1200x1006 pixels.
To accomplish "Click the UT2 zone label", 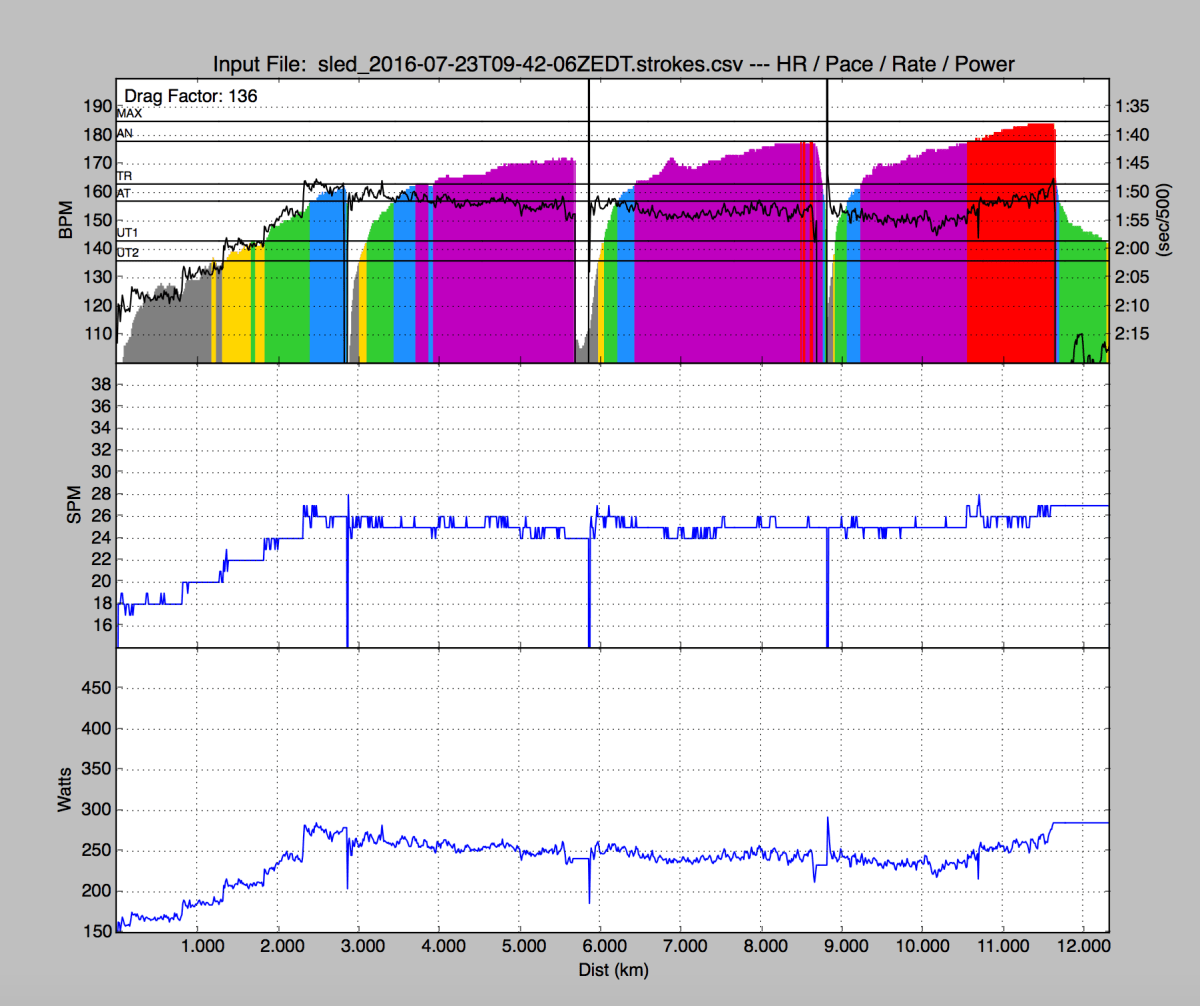I will click(x=128, y=254).
